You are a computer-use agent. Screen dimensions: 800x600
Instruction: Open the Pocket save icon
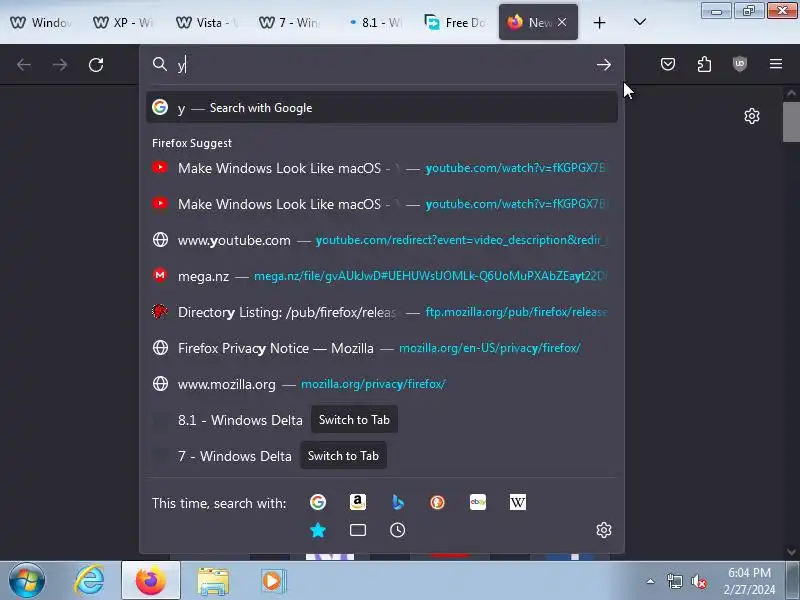click(668, 64)
